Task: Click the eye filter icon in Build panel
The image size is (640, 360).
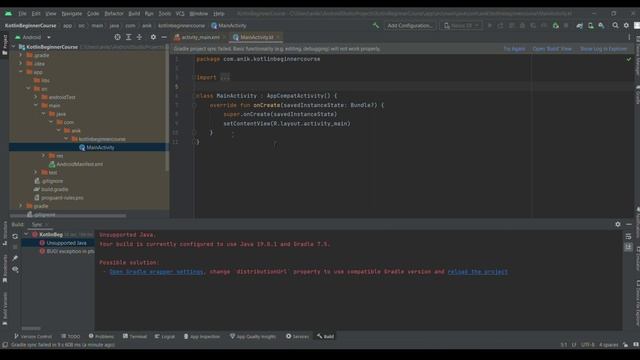Action: click(15, 269)
